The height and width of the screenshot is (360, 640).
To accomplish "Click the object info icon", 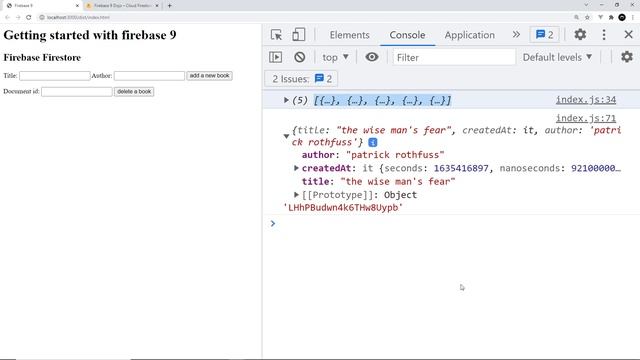I will tap(373, 142).
